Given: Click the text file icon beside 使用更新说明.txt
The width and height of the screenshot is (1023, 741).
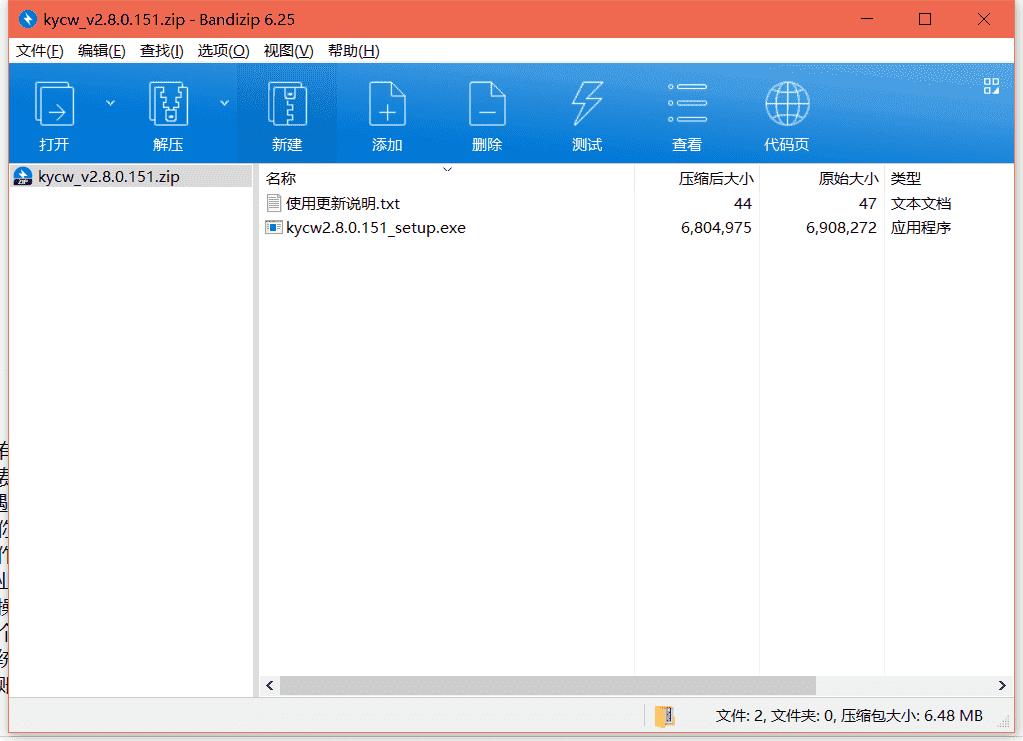Looking at the screenshot, I should pyautogui.click(x=274, y=204).
